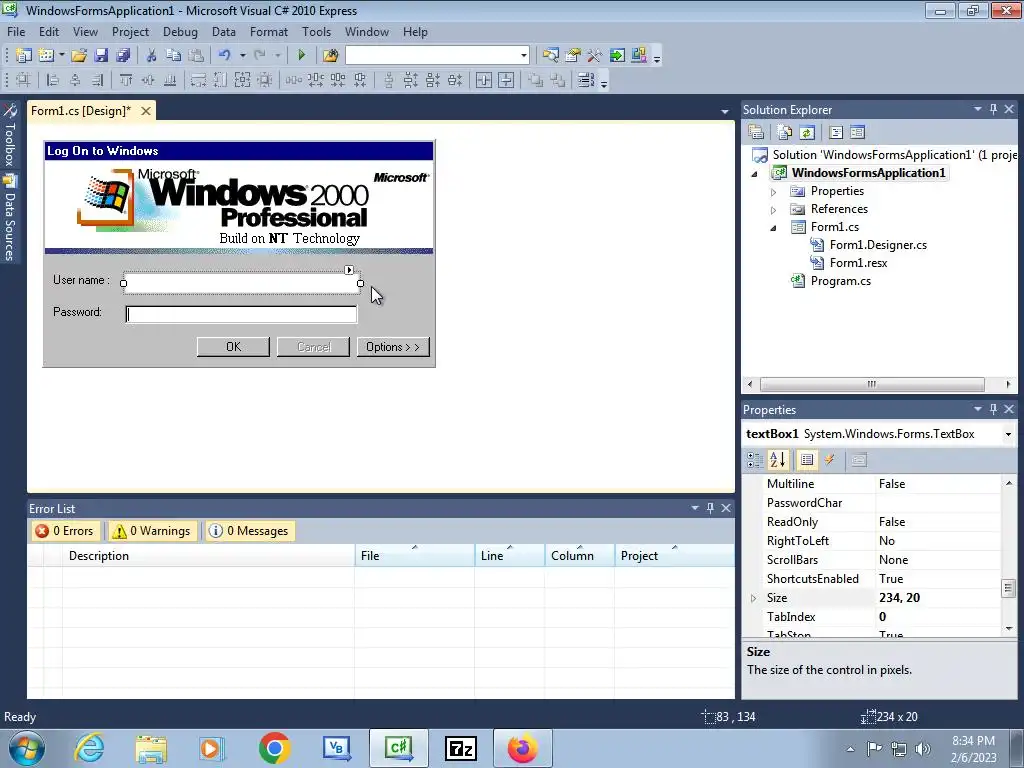Open Firefox from the taskbar
Screen dimensions: 1024x768
pyautogui.click(x=522, y=748)
